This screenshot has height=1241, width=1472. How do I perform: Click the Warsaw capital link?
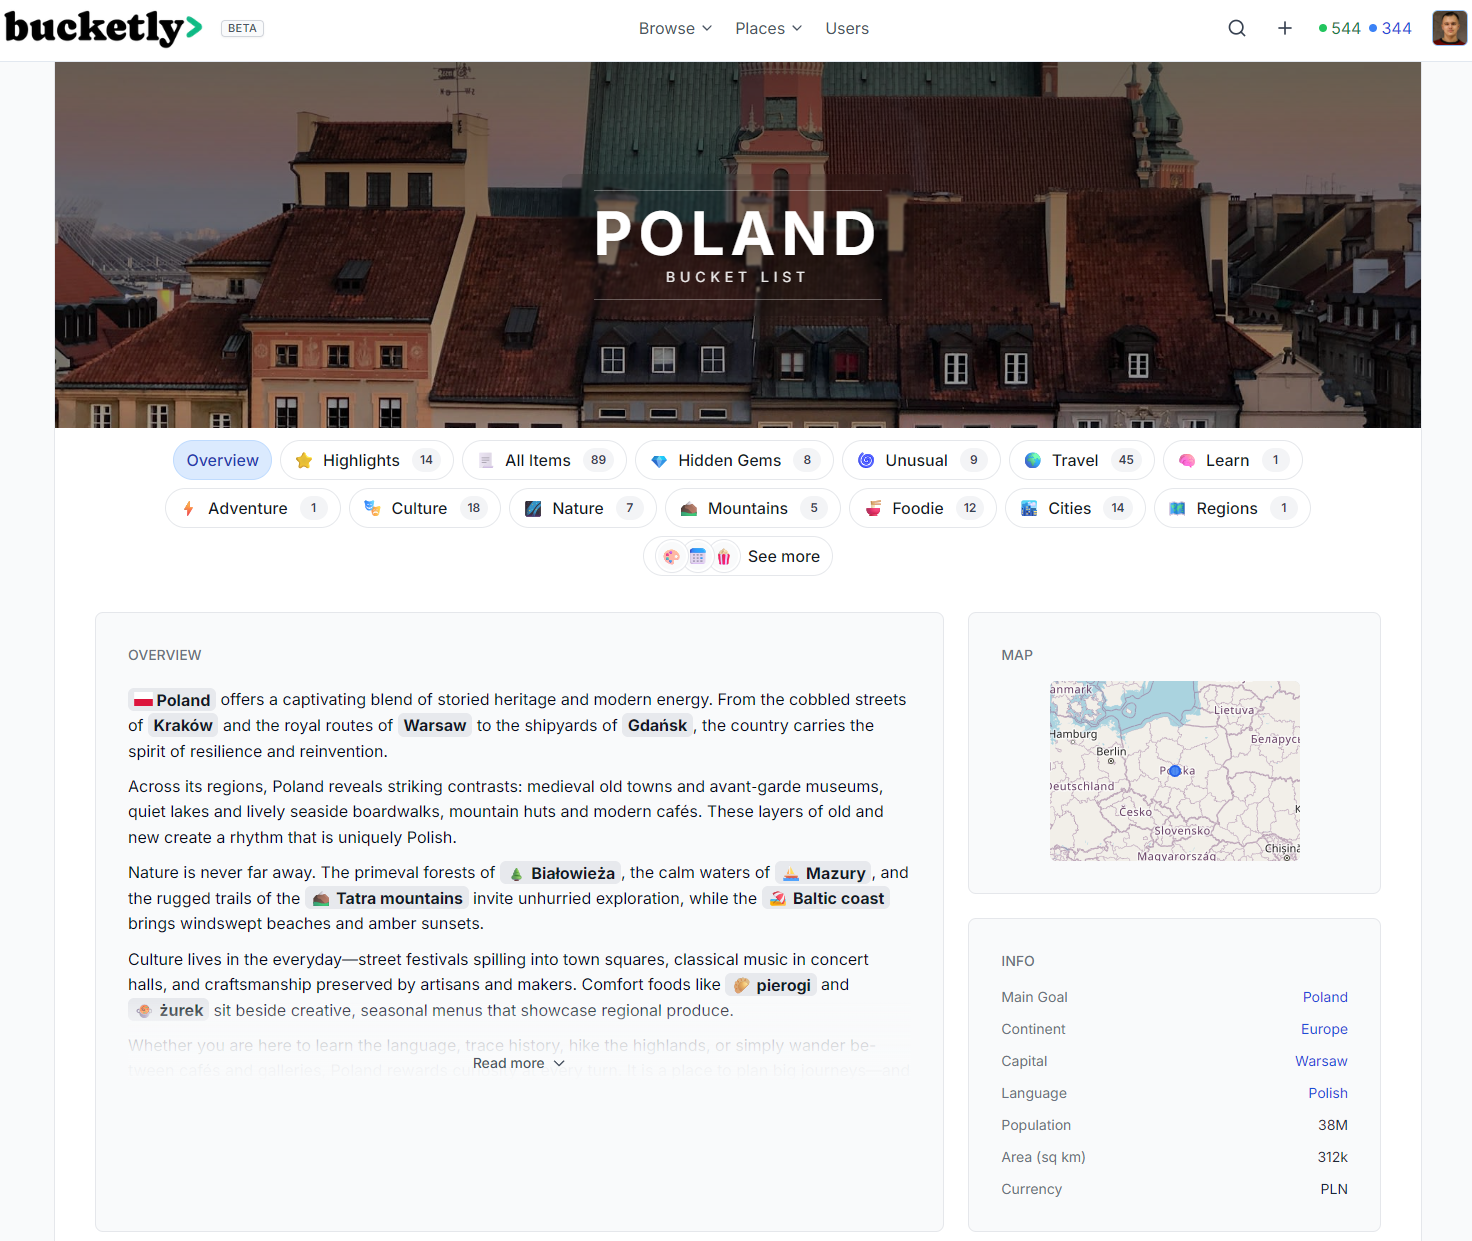coord(1321,1061)
